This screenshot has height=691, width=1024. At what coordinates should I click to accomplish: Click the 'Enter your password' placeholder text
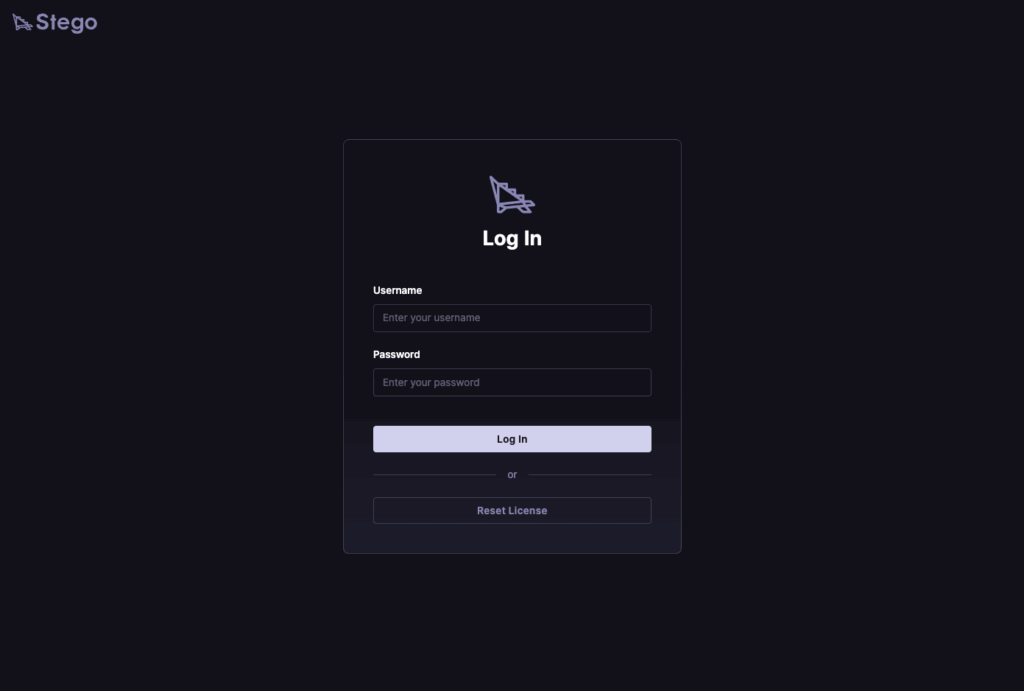(431, 382)
